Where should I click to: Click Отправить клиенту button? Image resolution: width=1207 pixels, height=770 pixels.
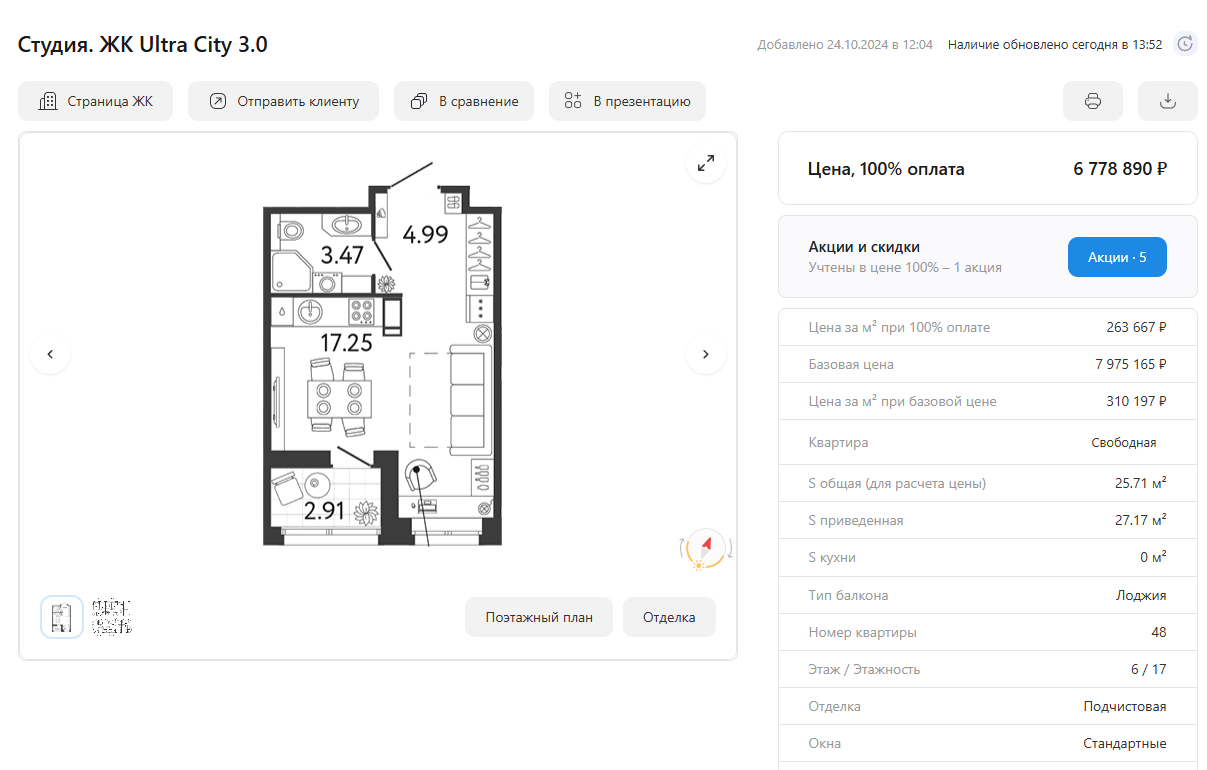click(284, 101)
